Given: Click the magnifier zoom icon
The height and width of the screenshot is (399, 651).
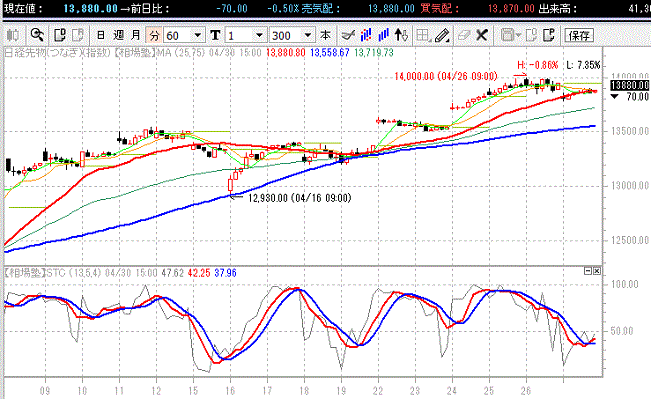Looking at the screenshot, I should point(37,35).
